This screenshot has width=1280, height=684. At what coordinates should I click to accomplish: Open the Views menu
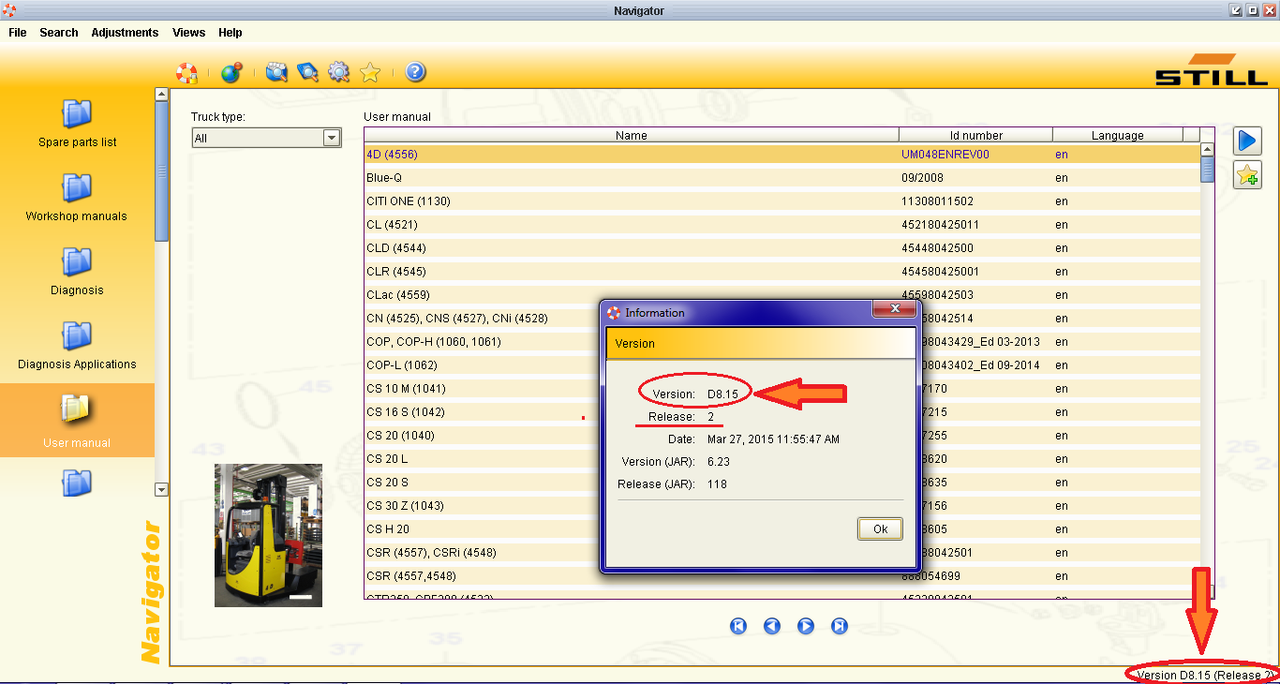189,33
